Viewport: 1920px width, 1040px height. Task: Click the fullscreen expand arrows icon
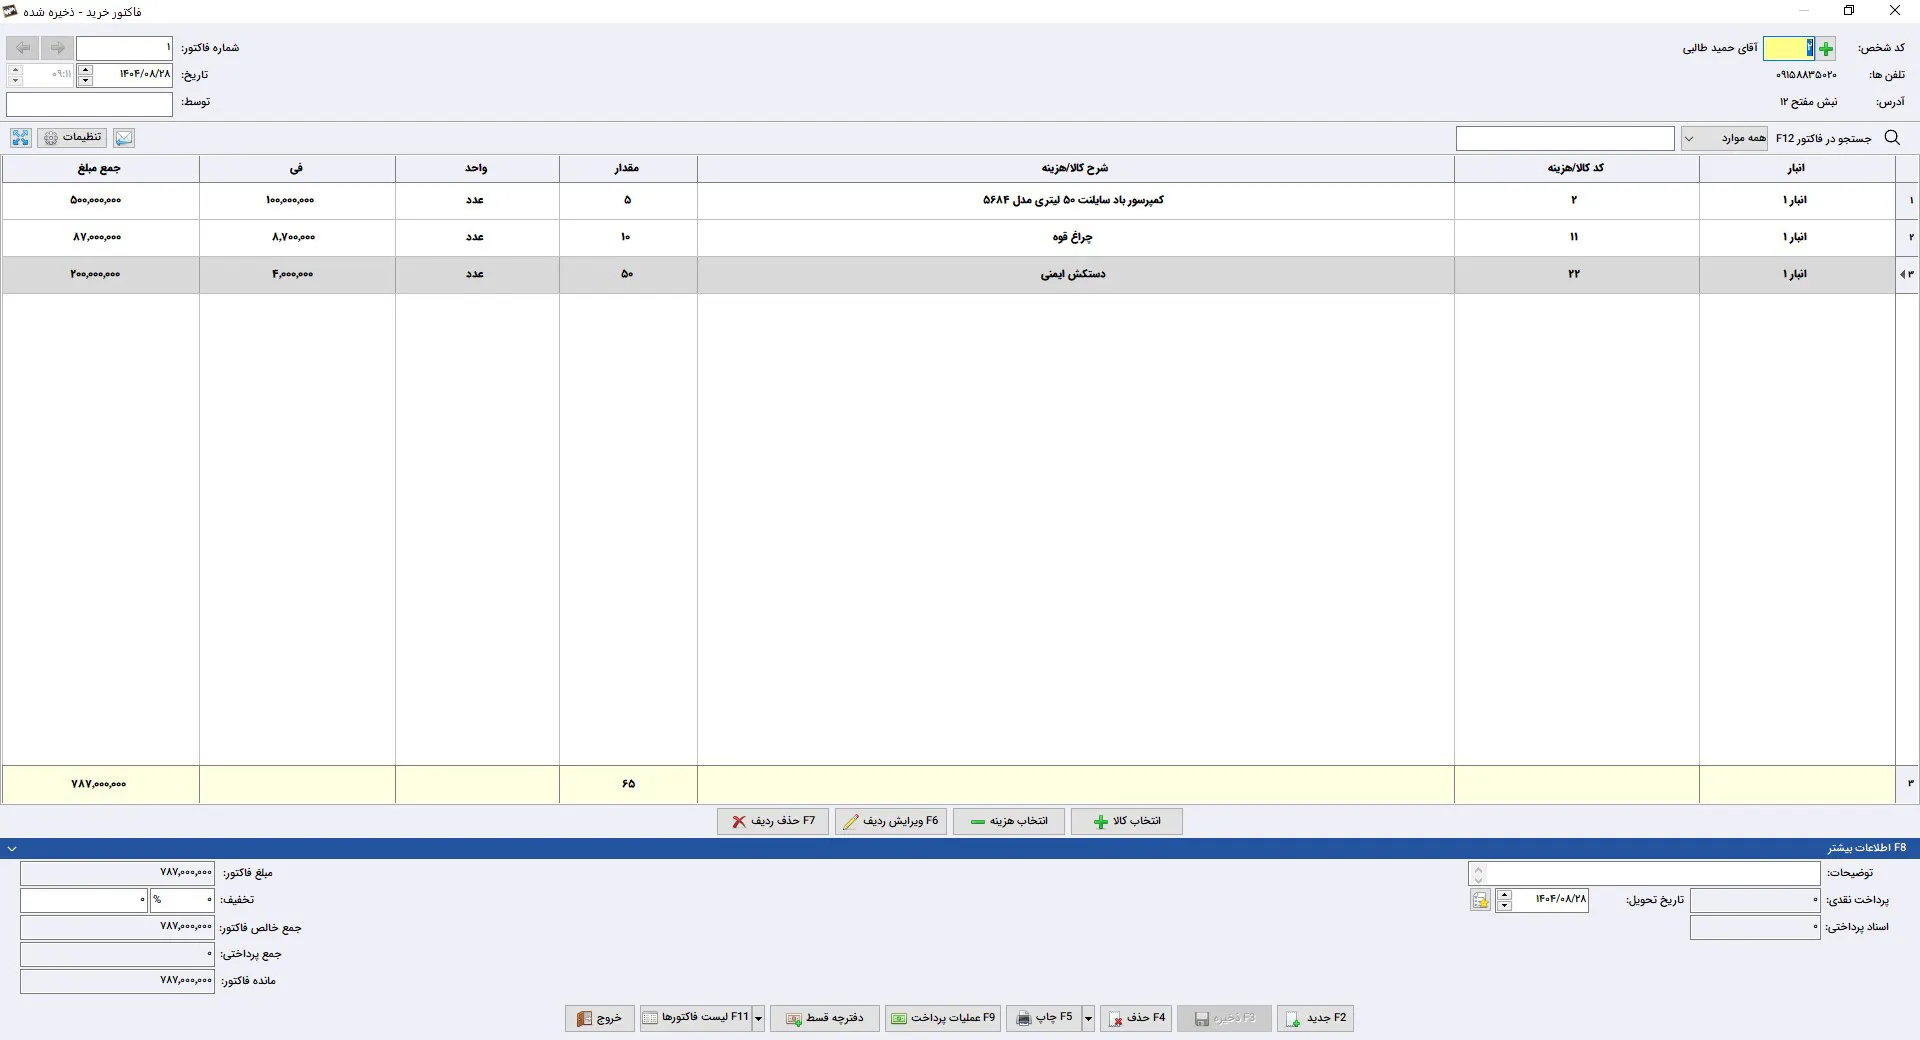click(x=21, y=138)
